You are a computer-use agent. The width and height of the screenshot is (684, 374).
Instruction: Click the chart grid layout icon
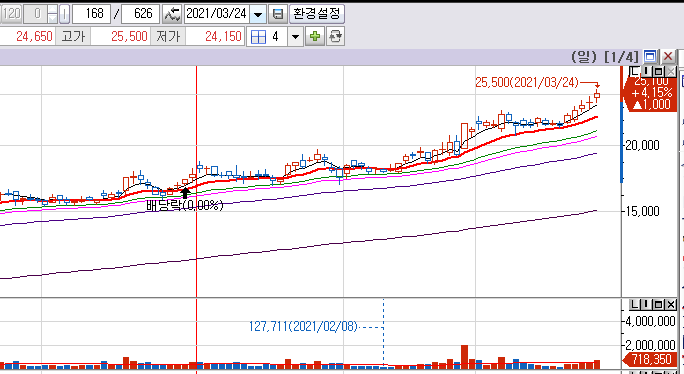258,37
